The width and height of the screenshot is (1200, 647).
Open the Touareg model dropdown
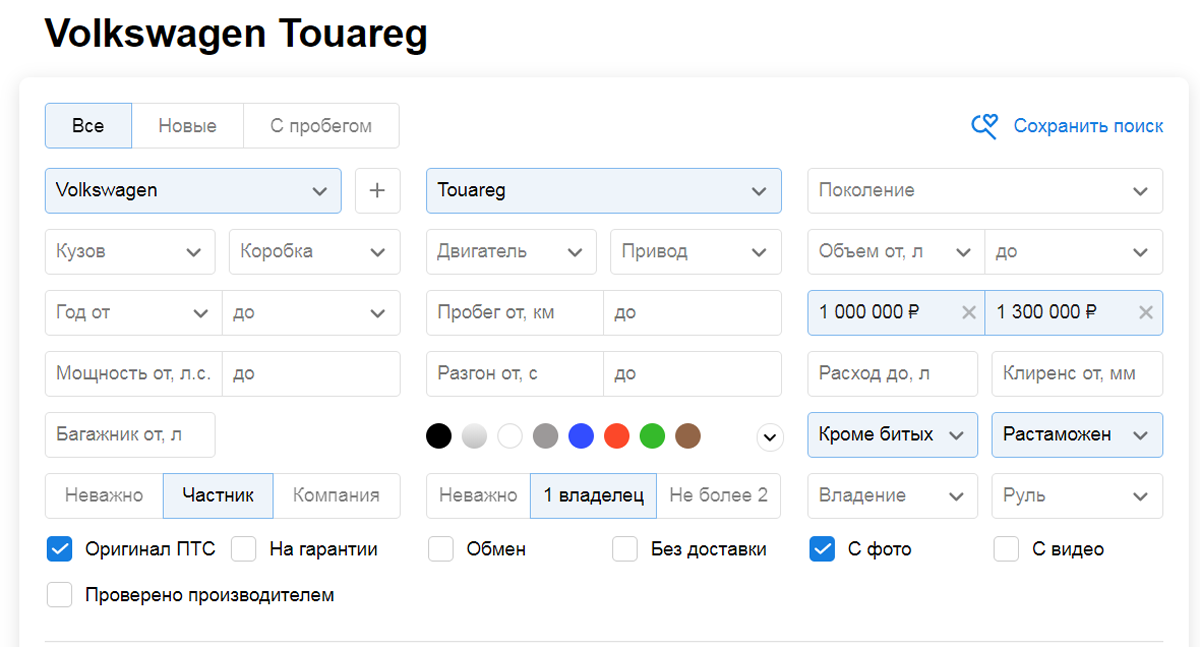pos(604,190)
